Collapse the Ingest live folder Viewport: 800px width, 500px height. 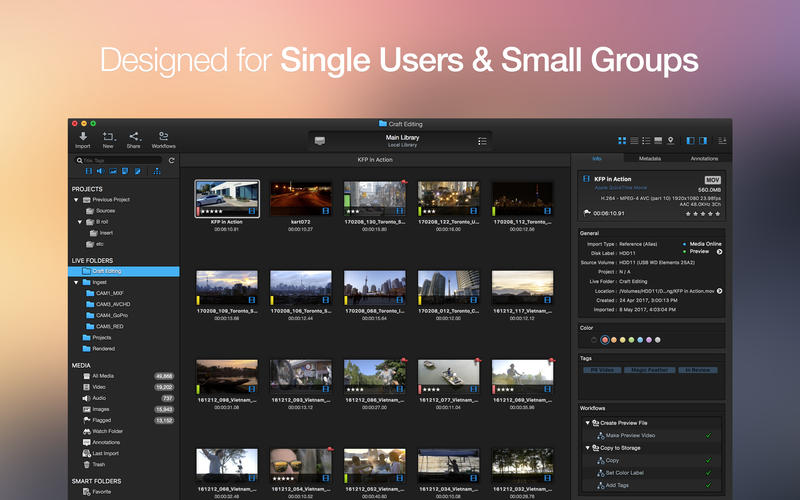click(76, 282)
